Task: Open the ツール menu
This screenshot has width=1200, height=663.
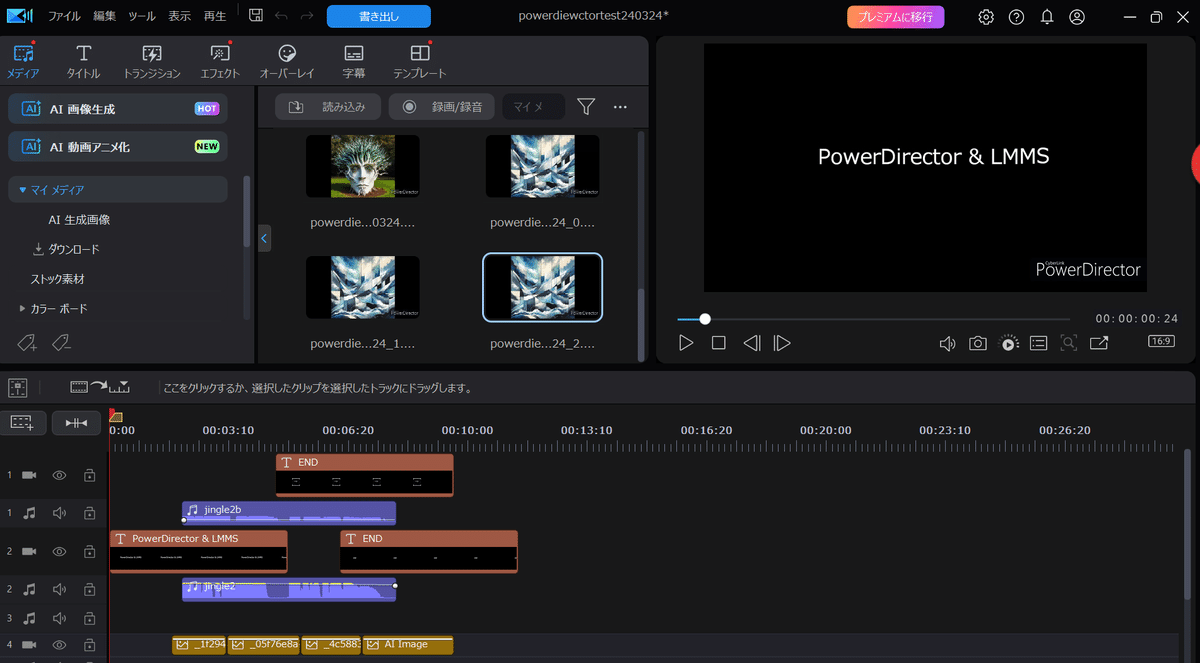Action: [142, 17]
